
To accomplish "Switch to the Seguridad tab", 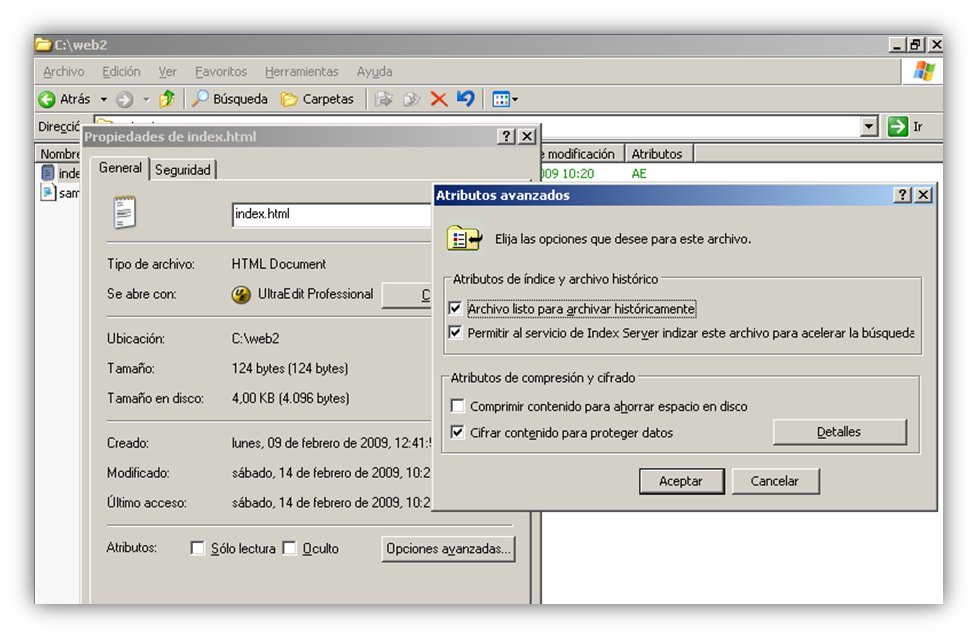I will 183,169.
